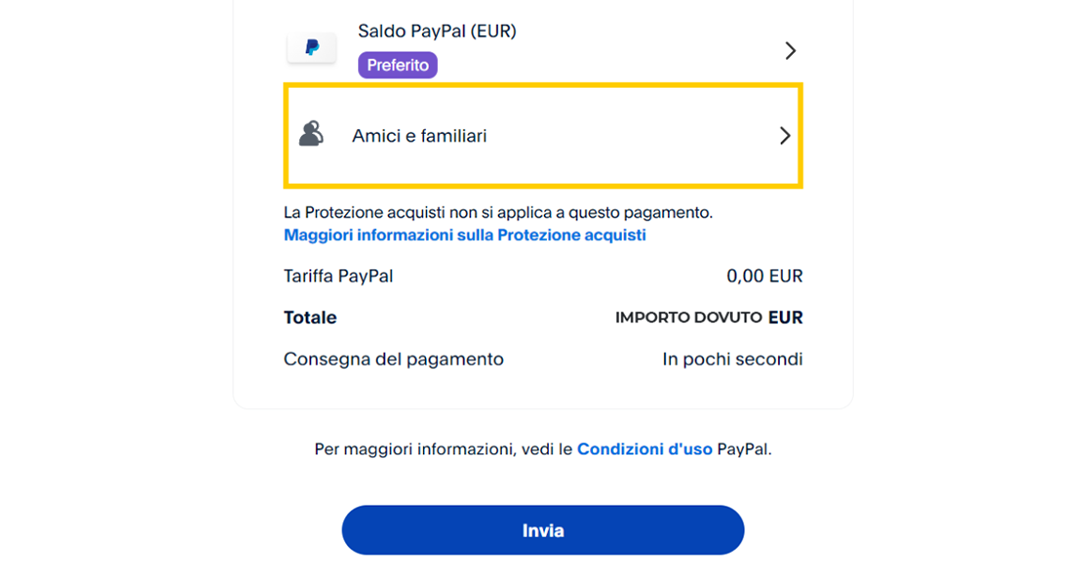Click the bold Totale label

click(310, 318)
